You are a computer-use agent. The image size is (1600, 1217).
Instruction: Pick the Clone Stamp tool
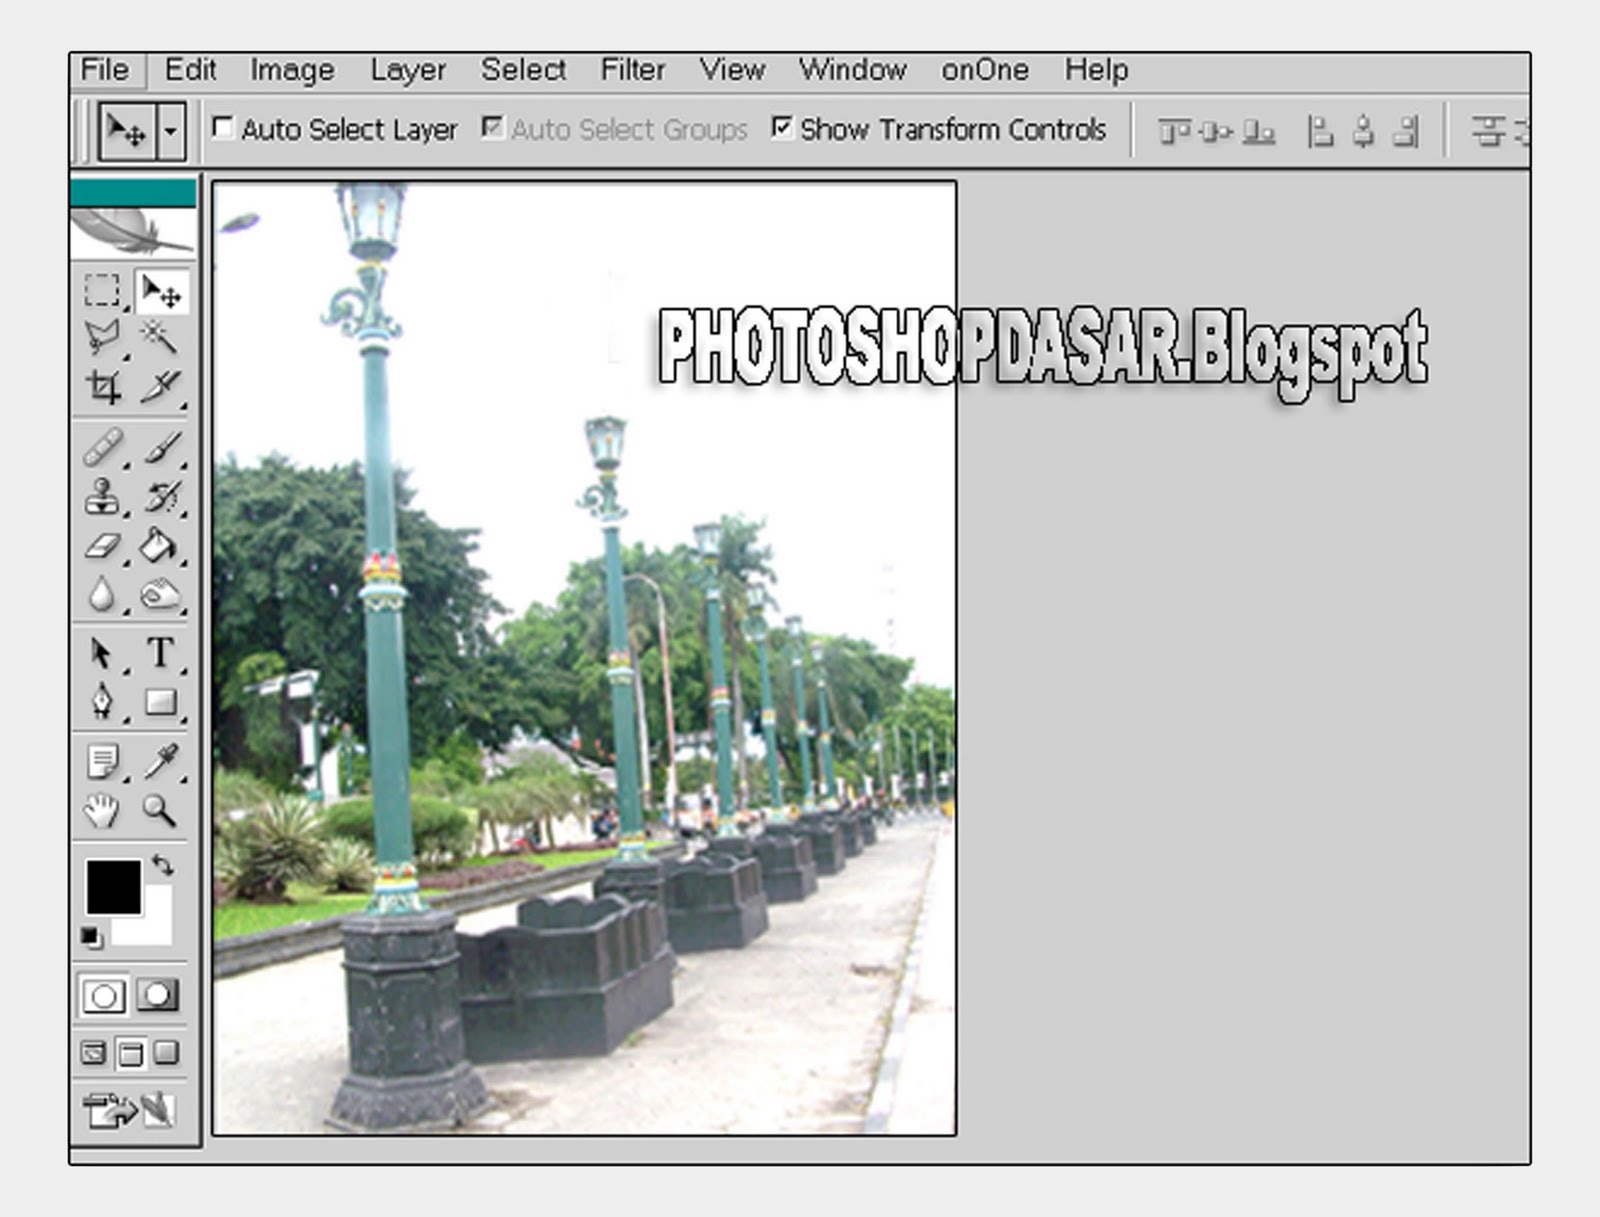click(x=103, y=497)
